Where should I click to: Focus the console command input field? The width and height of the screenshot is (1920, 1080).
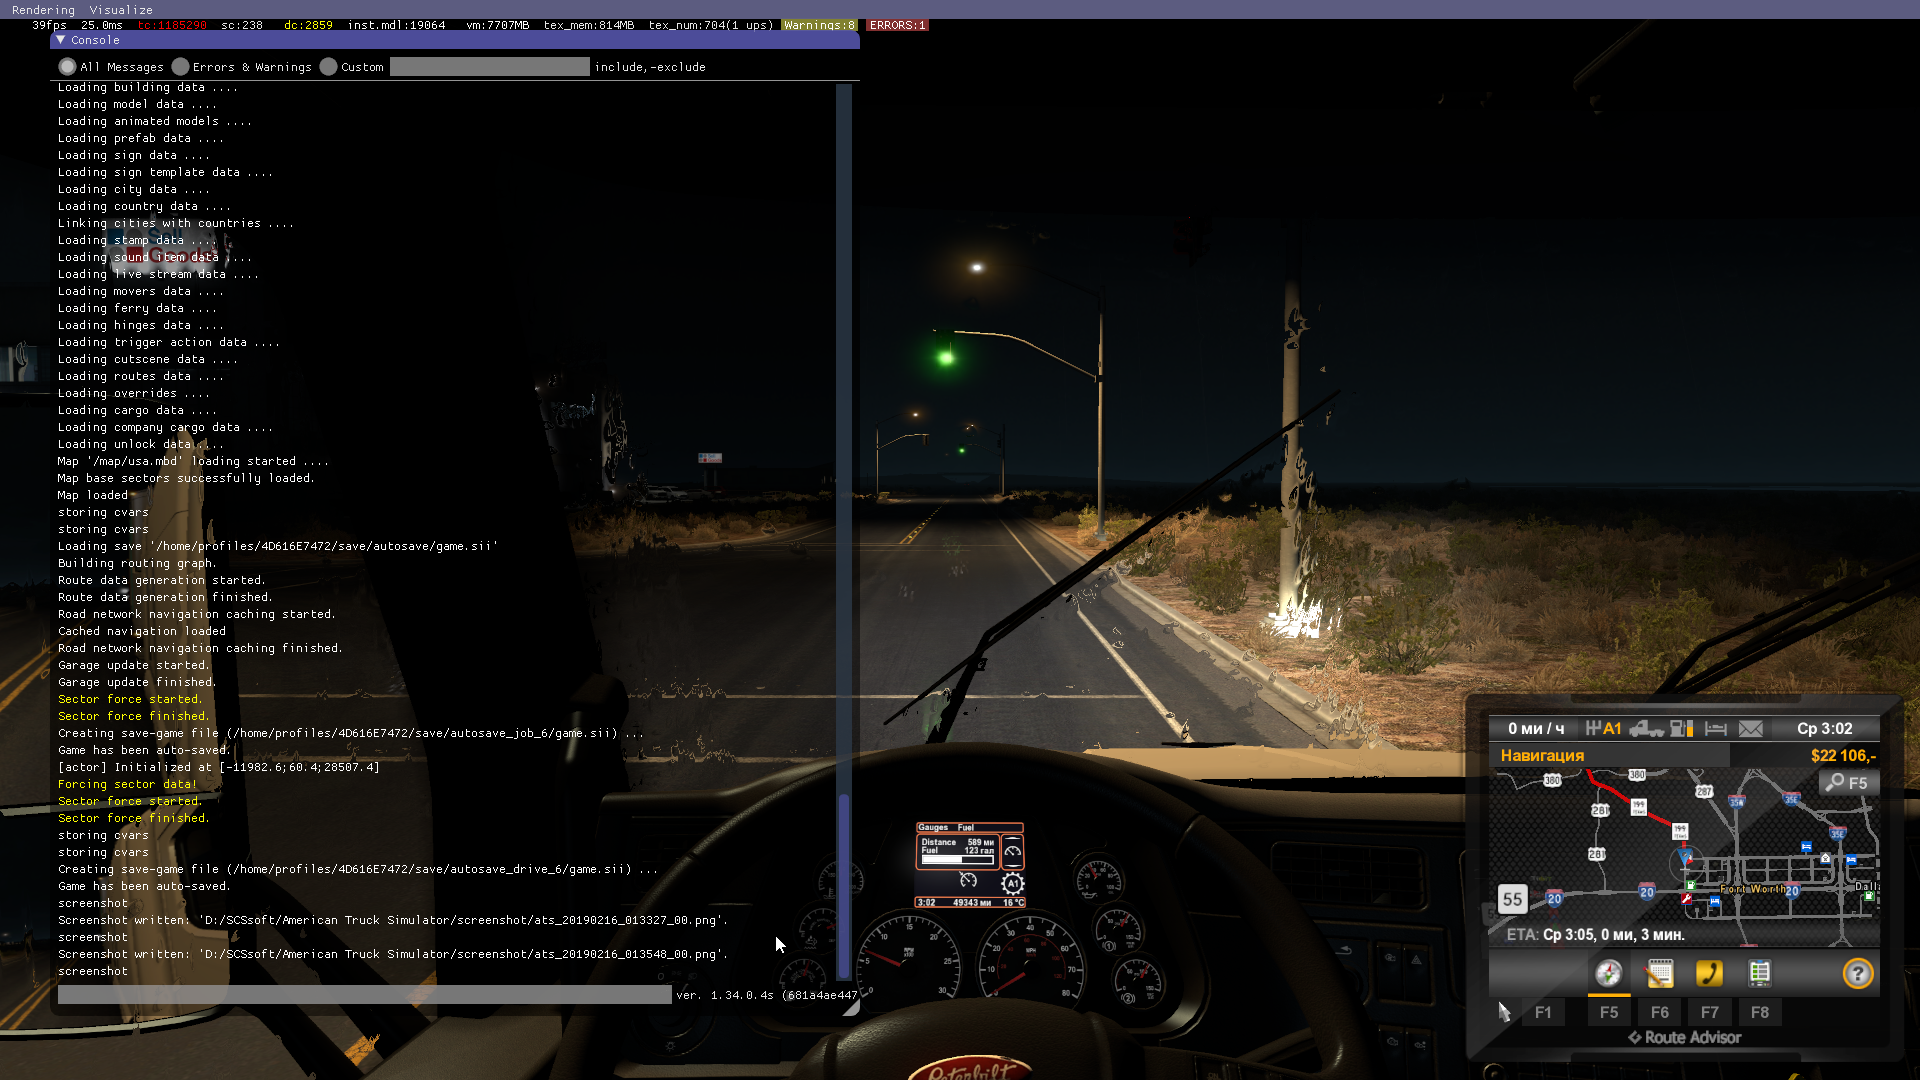coord(364,995)
